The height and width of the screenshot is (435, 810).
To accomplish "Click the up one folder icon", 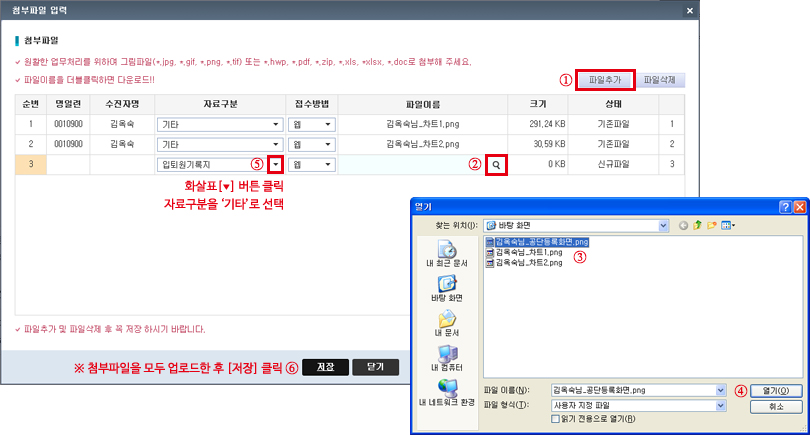I will 698,226.
